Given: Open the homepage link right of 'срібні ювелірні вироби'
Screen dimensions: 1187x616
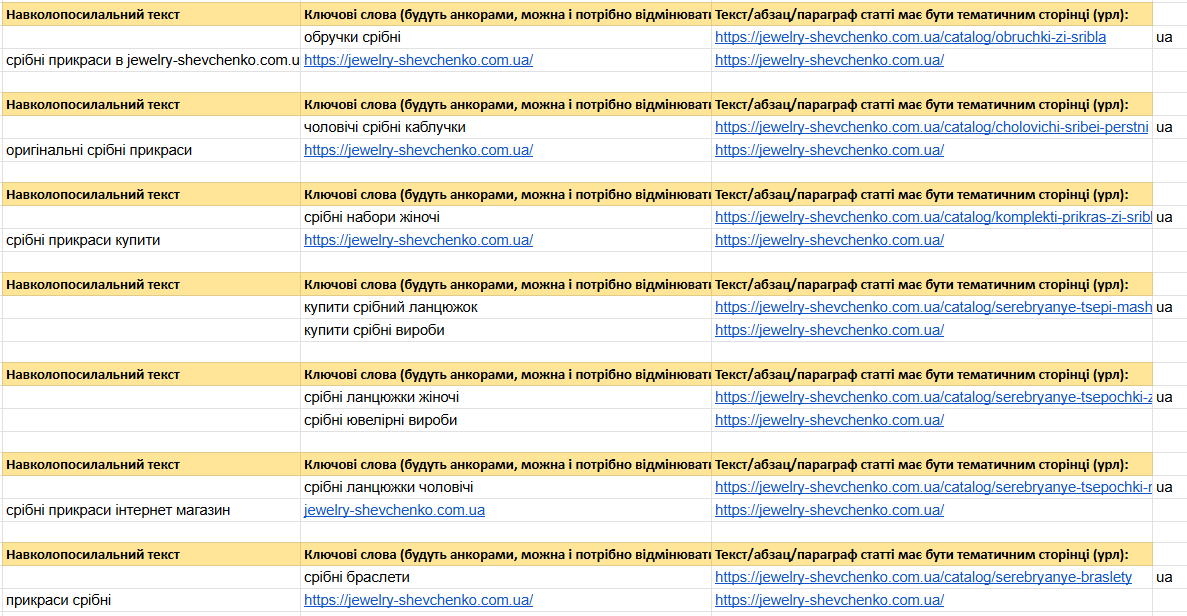Looking at the screenshot, I should coord(829,420).
